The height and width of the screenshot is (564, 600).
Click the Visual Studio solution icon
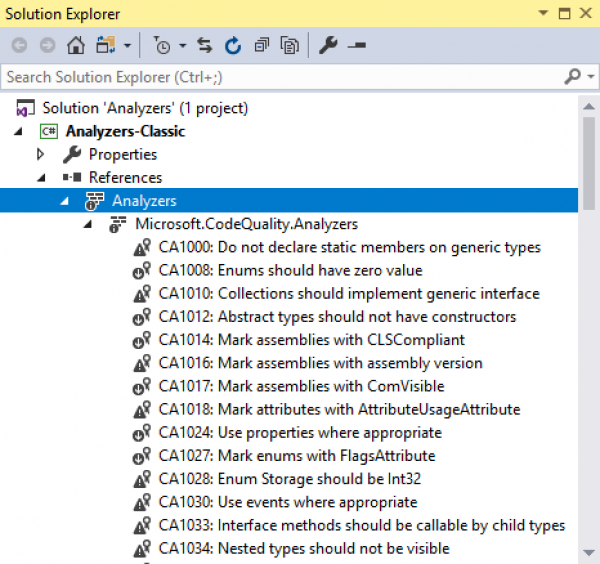pyautogui.click(x=25, y=108)
